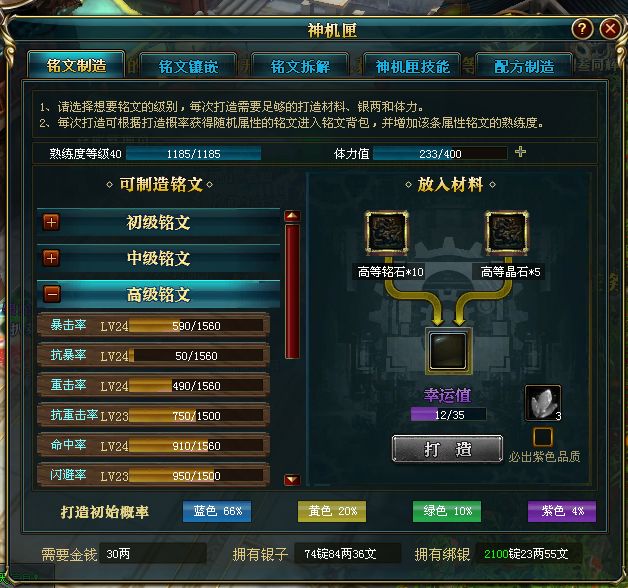Click scrollbar down arrow in inscription list
The width and height of the screenshot is (628, 588).
[292, 479]
